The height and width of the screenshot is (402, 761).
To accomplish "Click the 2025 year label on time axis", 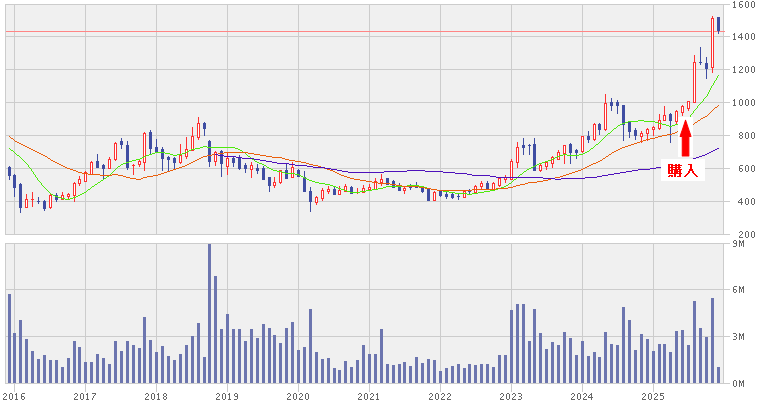I will (x=653, y=395).
